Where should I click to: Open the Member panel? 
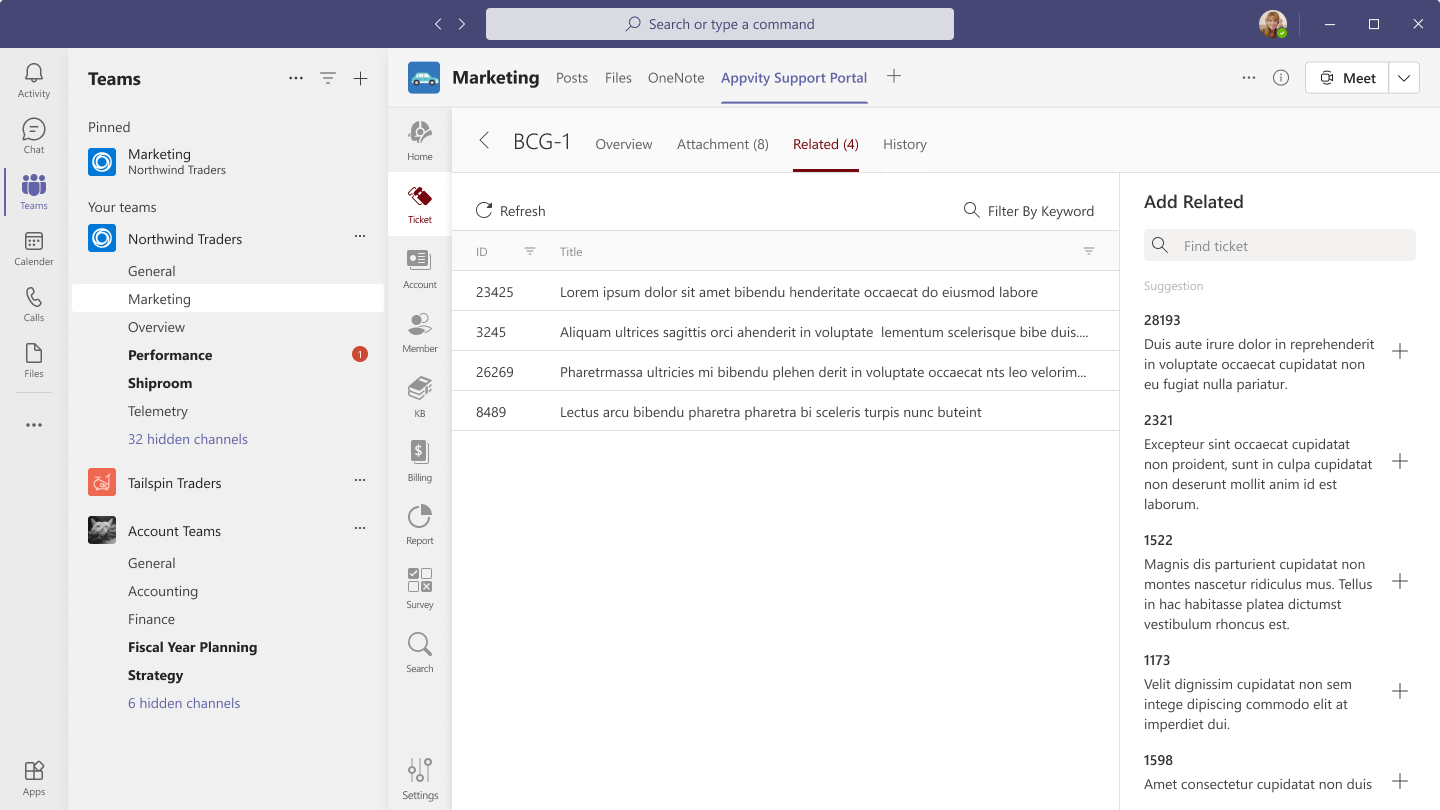tap(419, 332)
